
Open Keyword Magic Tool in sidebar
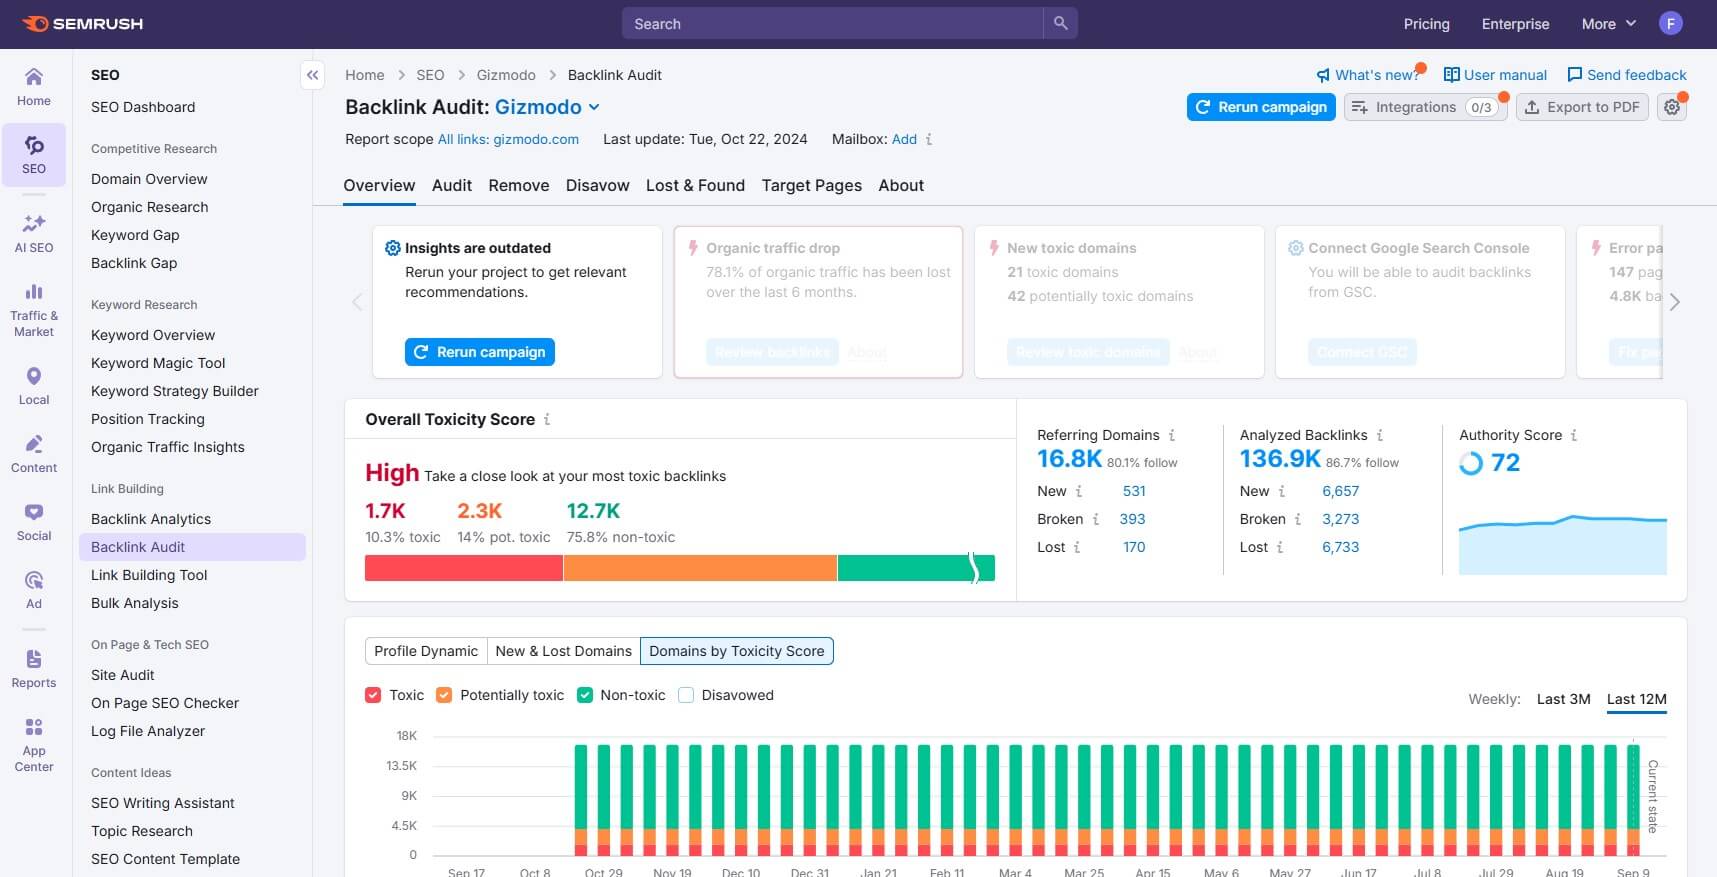point(158,363)
